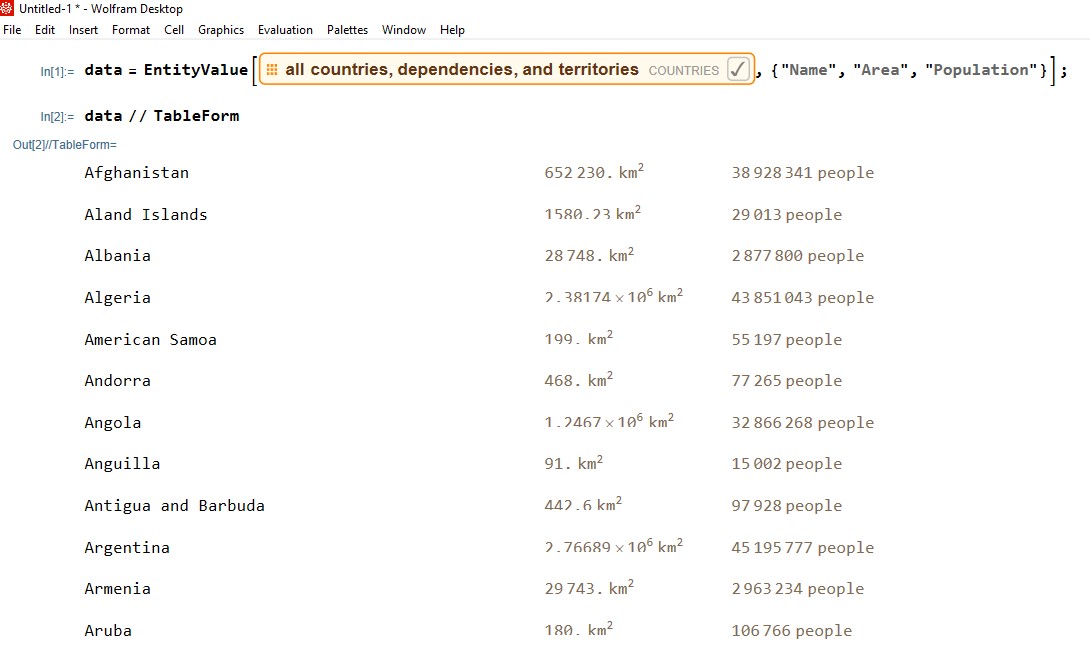Click the Out[2]//TableForm= output label
1090x659 pixels.
[x=65, y=145]
